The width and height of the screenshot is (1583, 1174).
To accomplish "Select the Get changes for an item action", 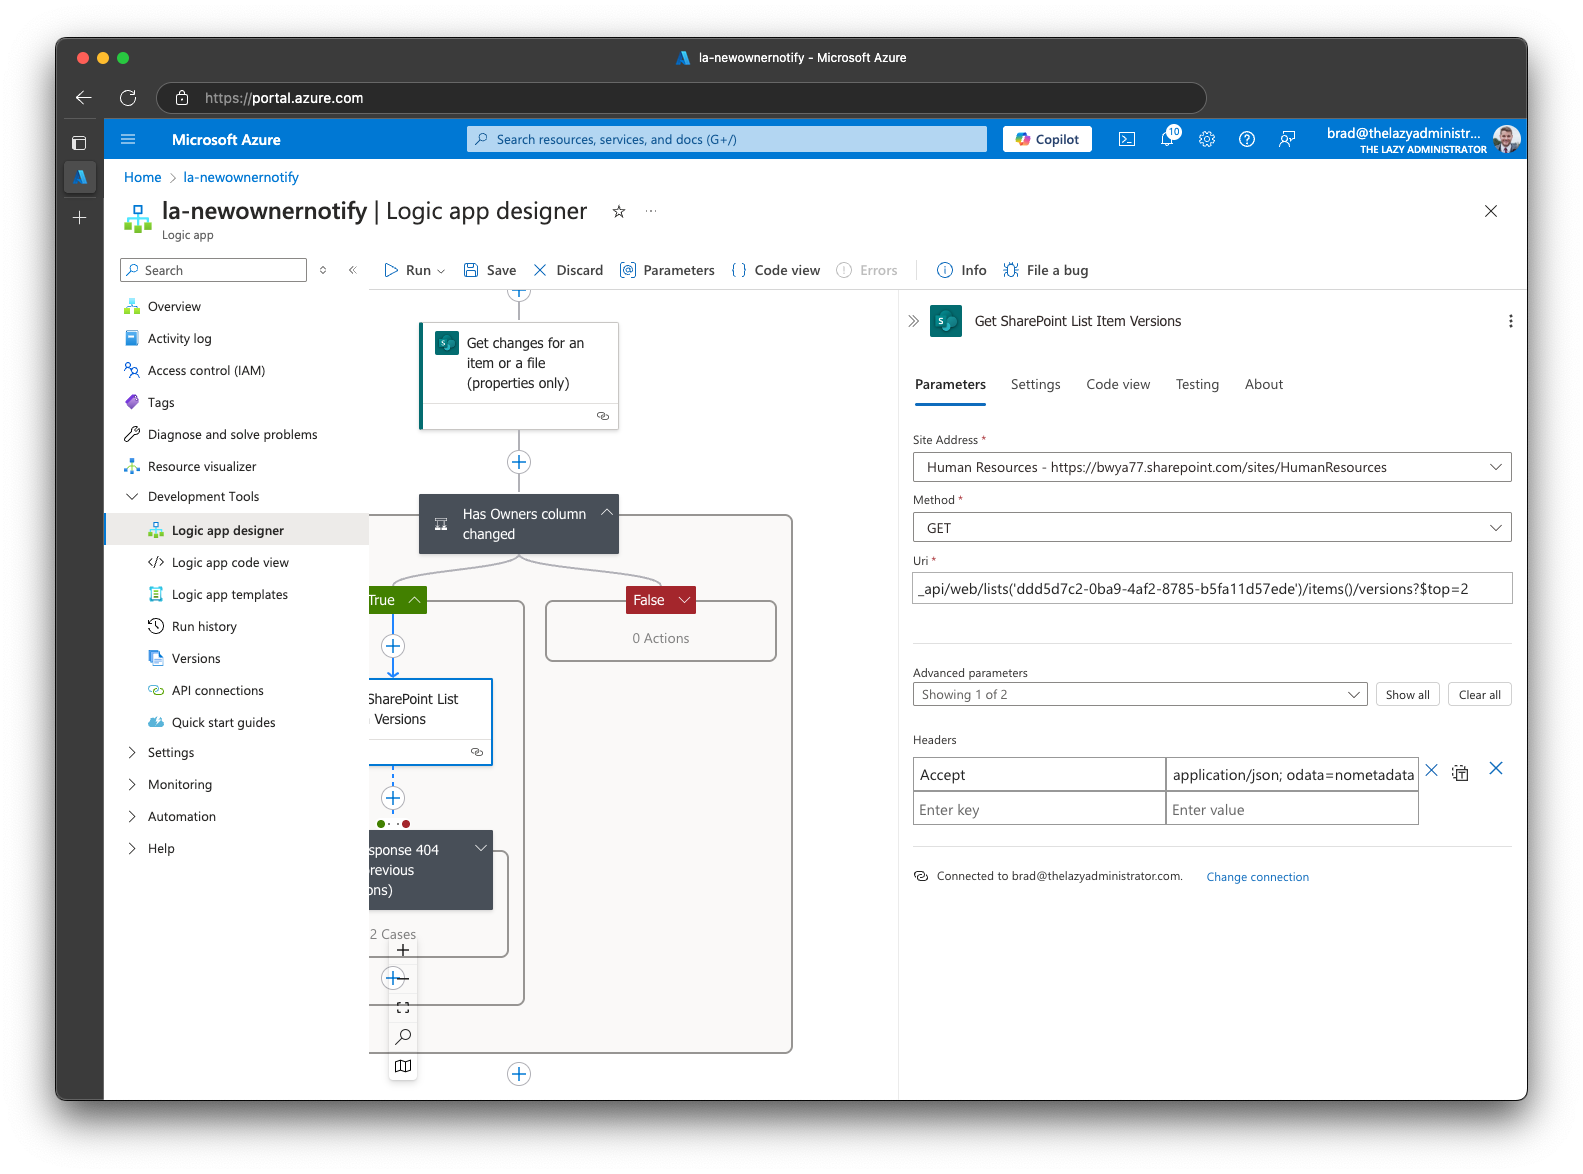I will point(519,376).
